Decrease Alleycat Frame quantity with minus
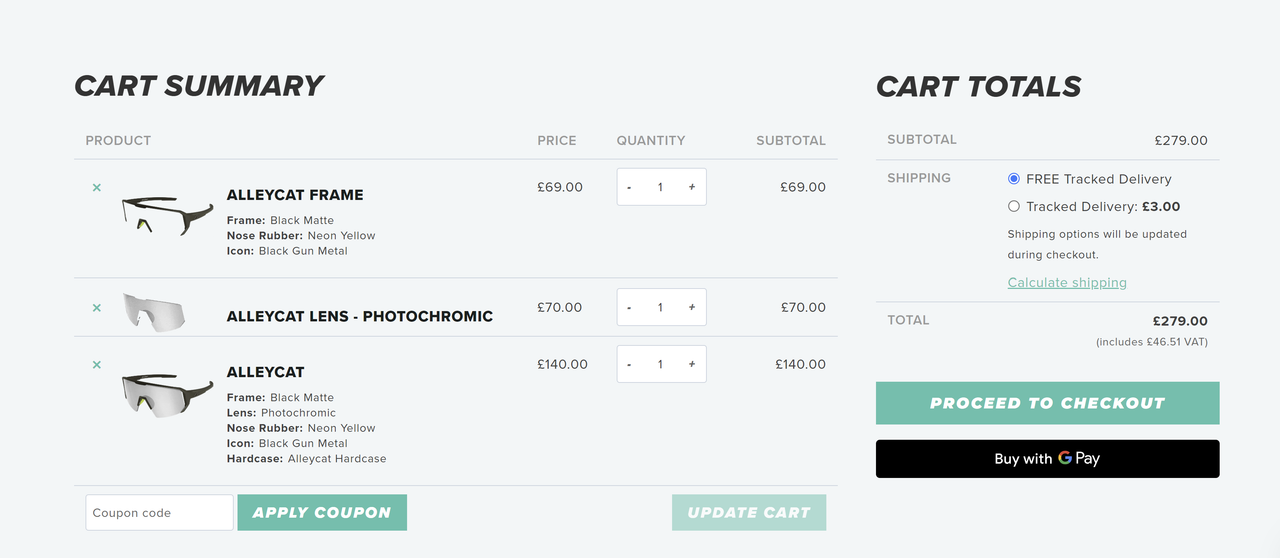The height and width of the screenshot is (558, 1280). pos(629,187)
